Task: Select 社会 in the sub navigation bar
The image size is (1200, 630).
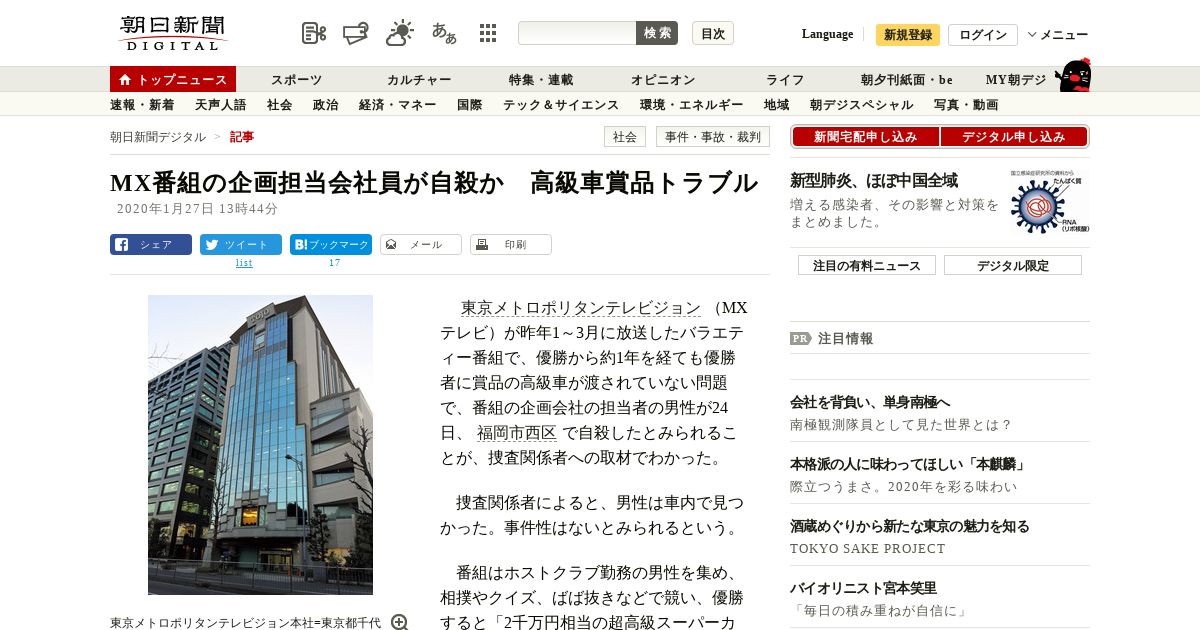Action: coord(279,104)
